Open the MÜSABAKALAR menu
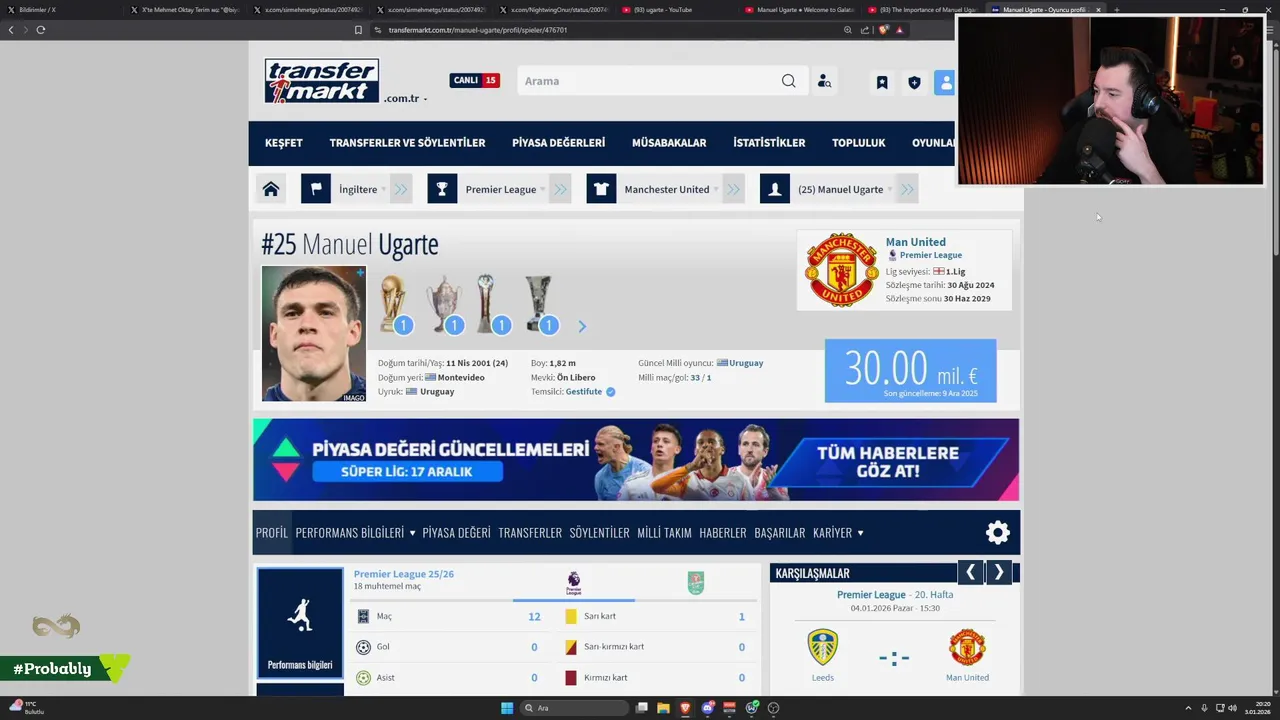The width and height of the screenshot is (1280, 720). tap(669, 143)
